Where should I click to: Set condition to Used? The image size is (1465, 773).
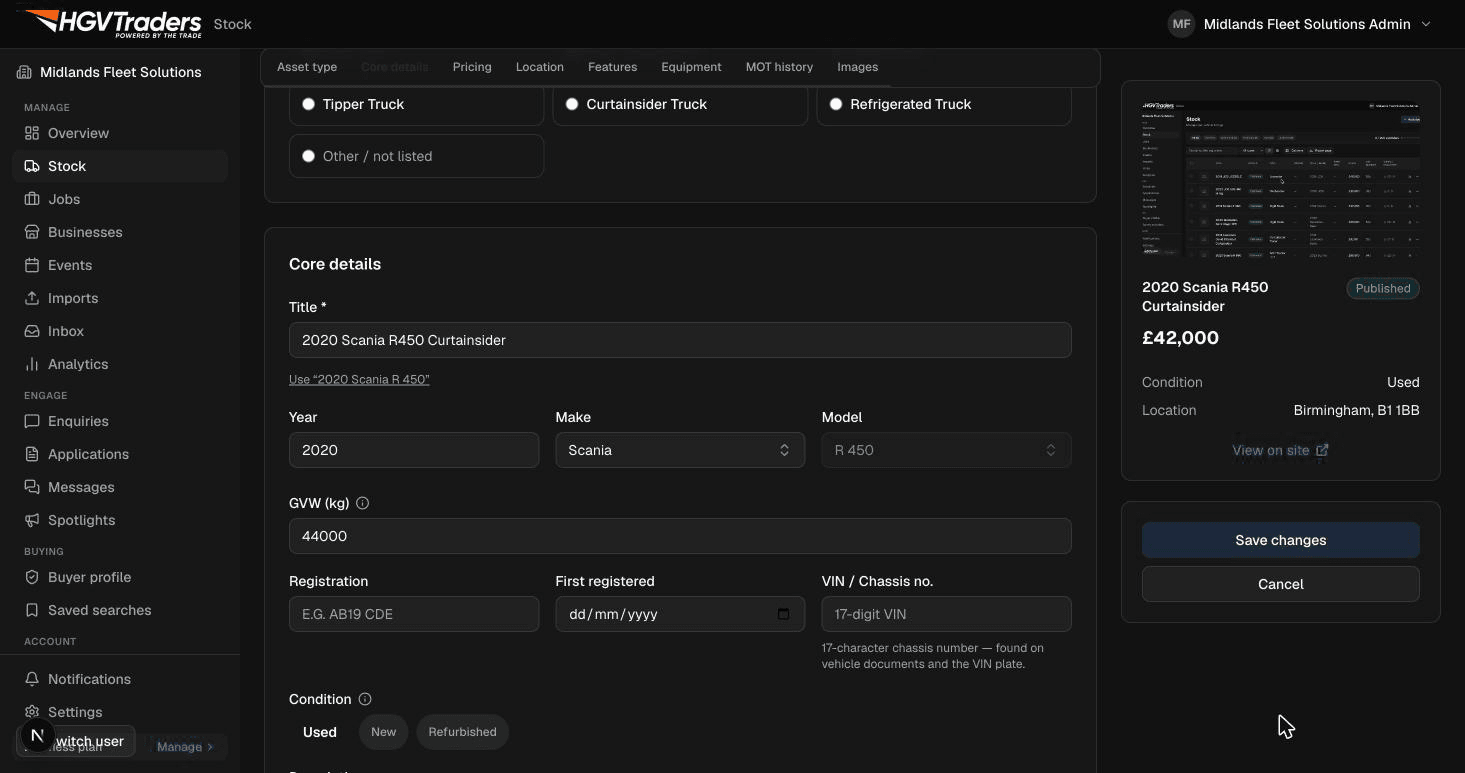pyautogui.click(x=320, y=732)
